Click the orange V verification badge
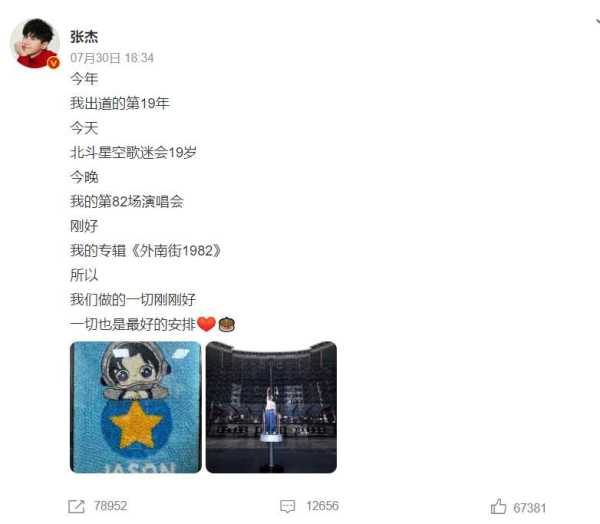The height and width of the screenshot is (524, 600). 54,62
